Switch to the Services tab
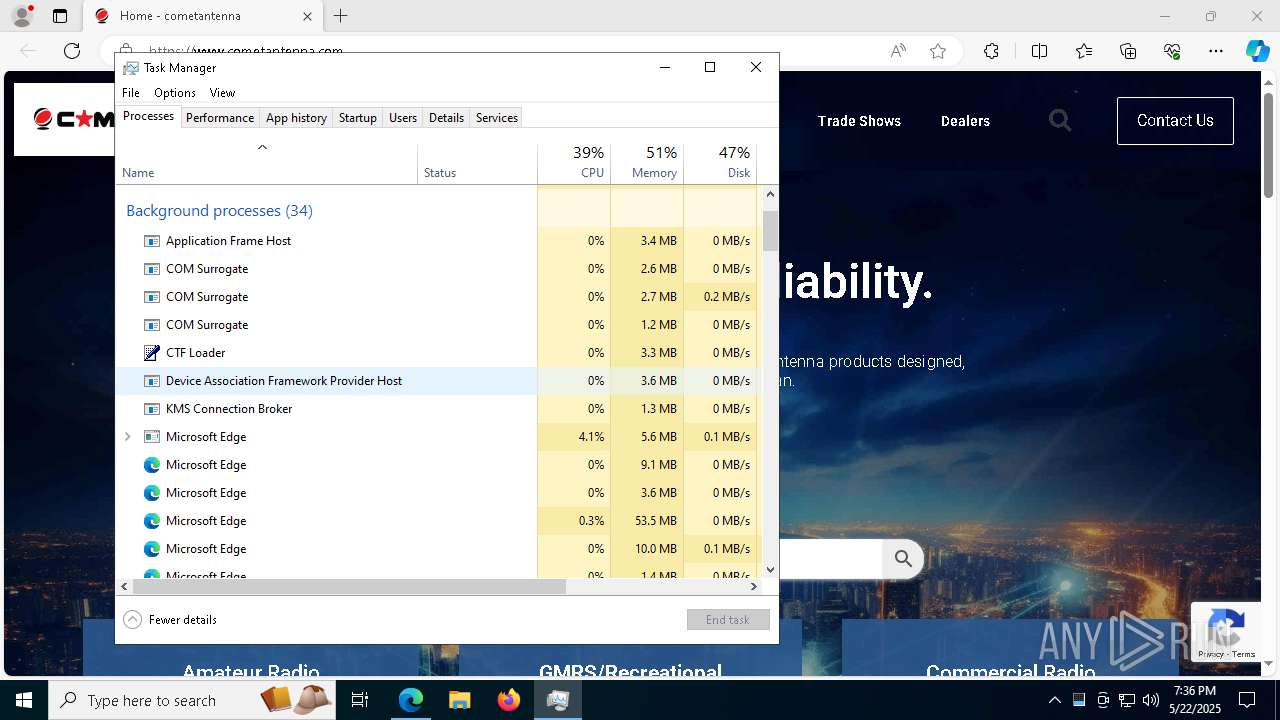This screenshot has width=1280, height=720. pyautogui.click(x=497, y=118)
